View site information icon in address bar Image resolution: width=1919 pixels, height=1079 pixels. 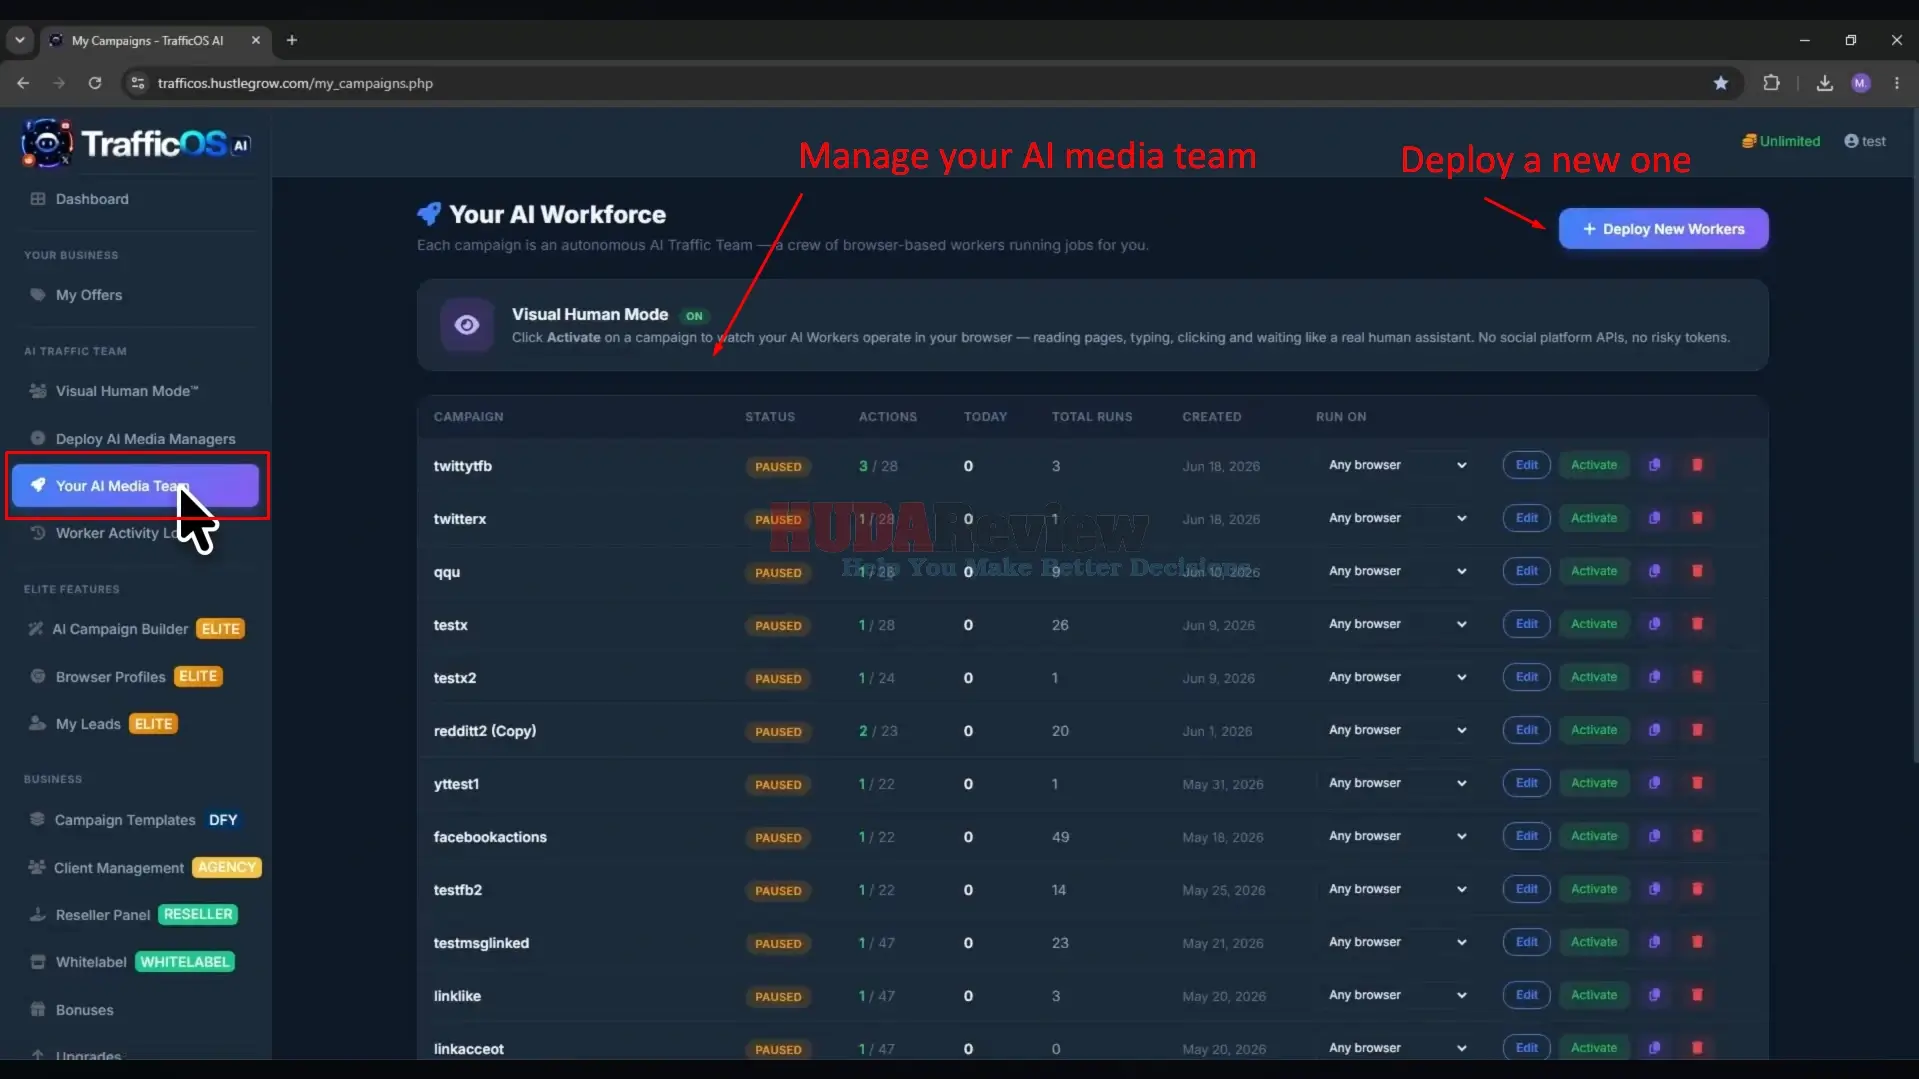pyautogui.click(x=138, y=83)
